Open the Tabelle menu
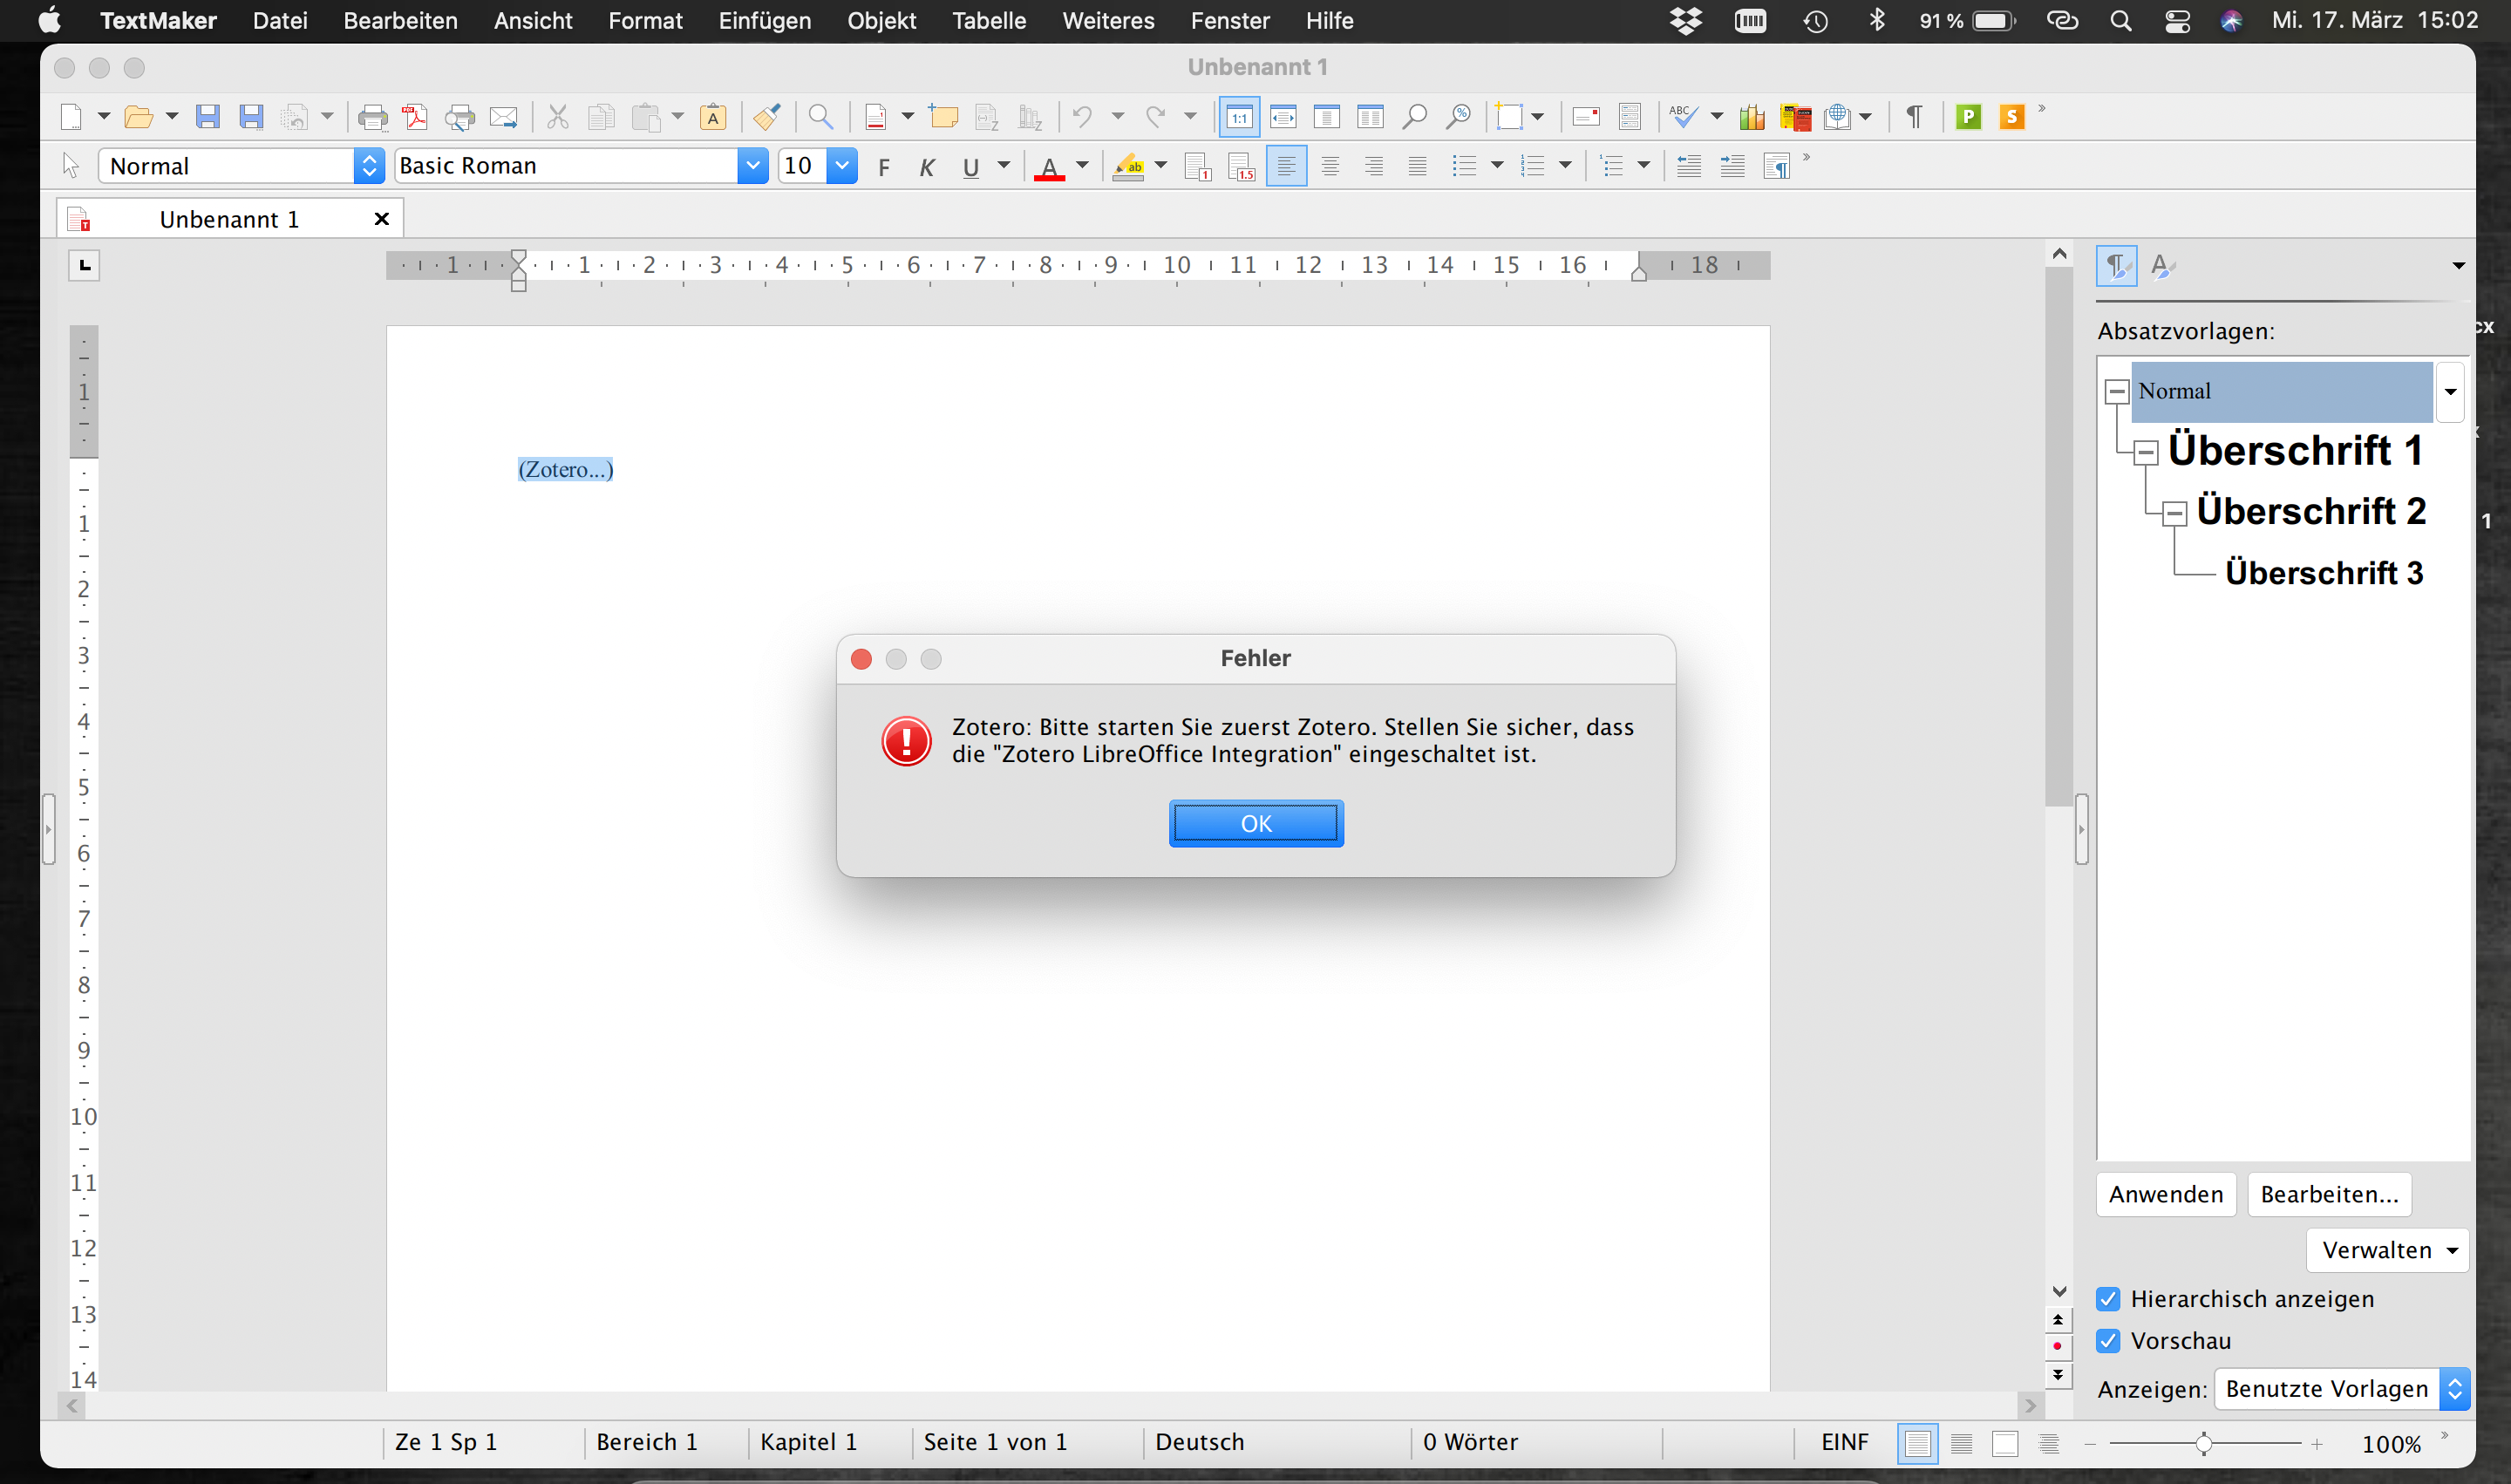 click(x=989, y=20)
